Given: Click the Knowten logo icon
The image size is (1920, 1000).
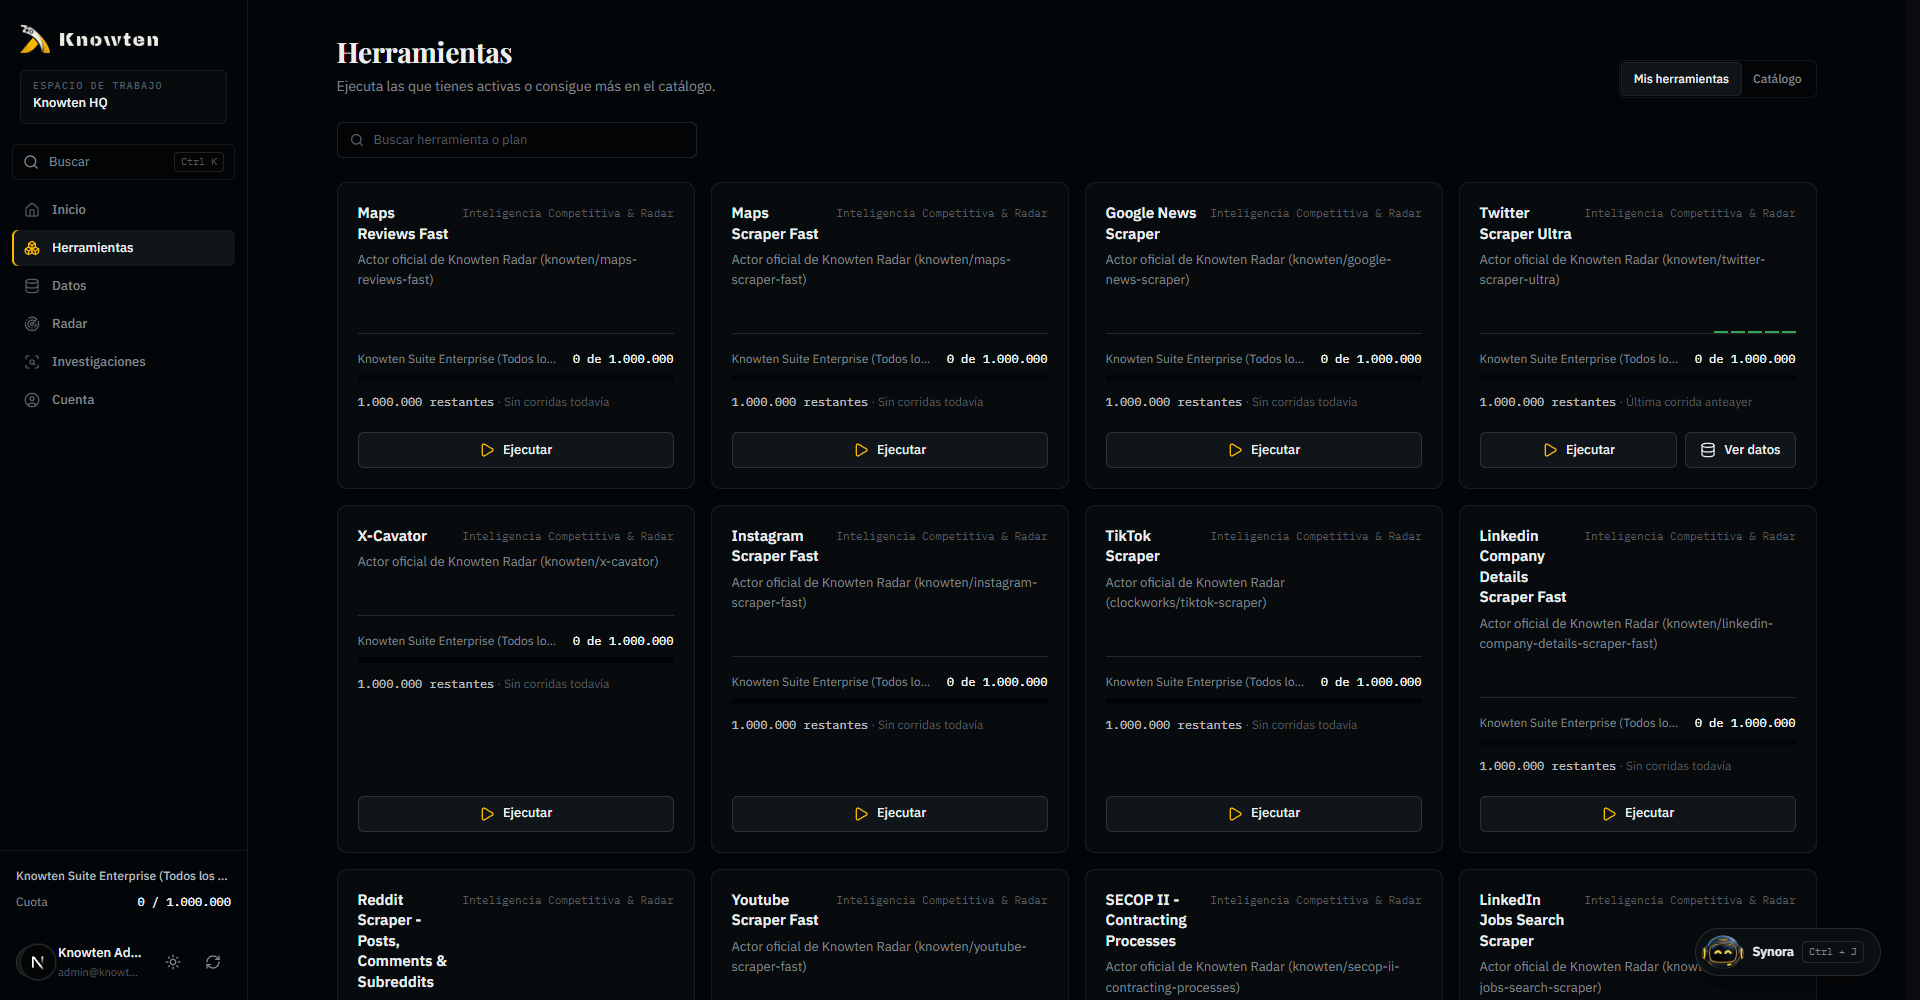Looking at the screenshot, I should click(x=34, y=39).
